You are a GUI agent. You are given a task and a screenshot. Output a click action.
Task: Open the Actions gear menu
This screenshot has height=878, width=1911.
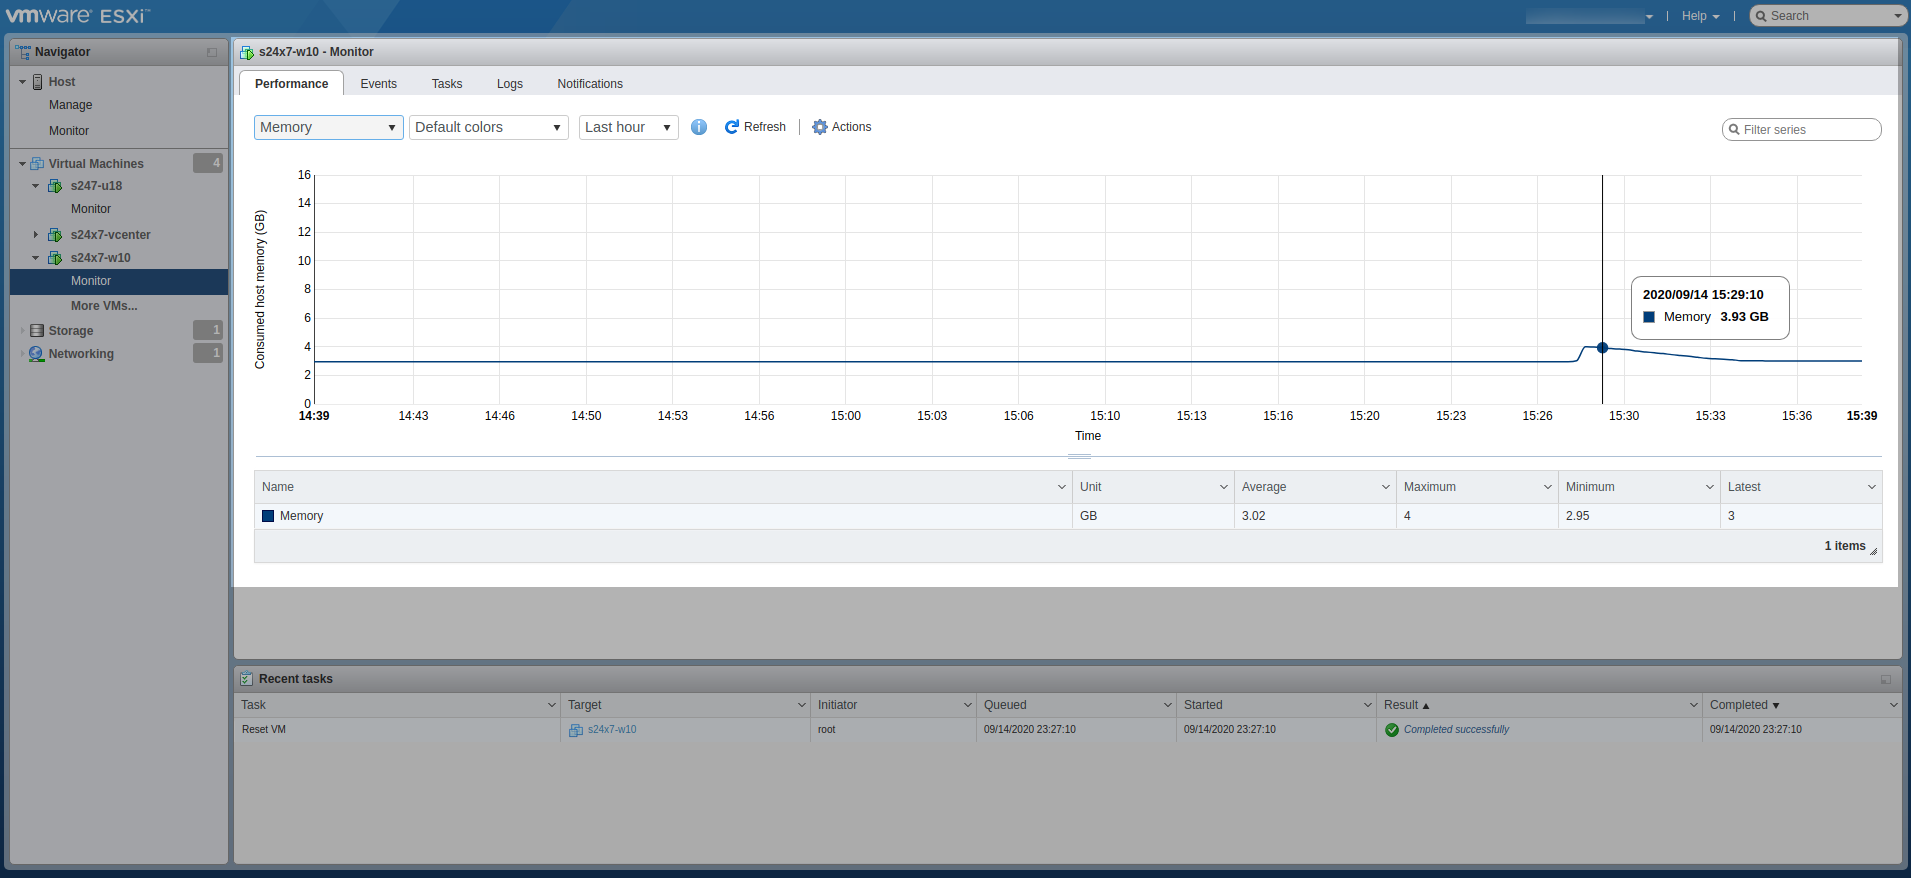pyautogui.click(x=841, y=127)
